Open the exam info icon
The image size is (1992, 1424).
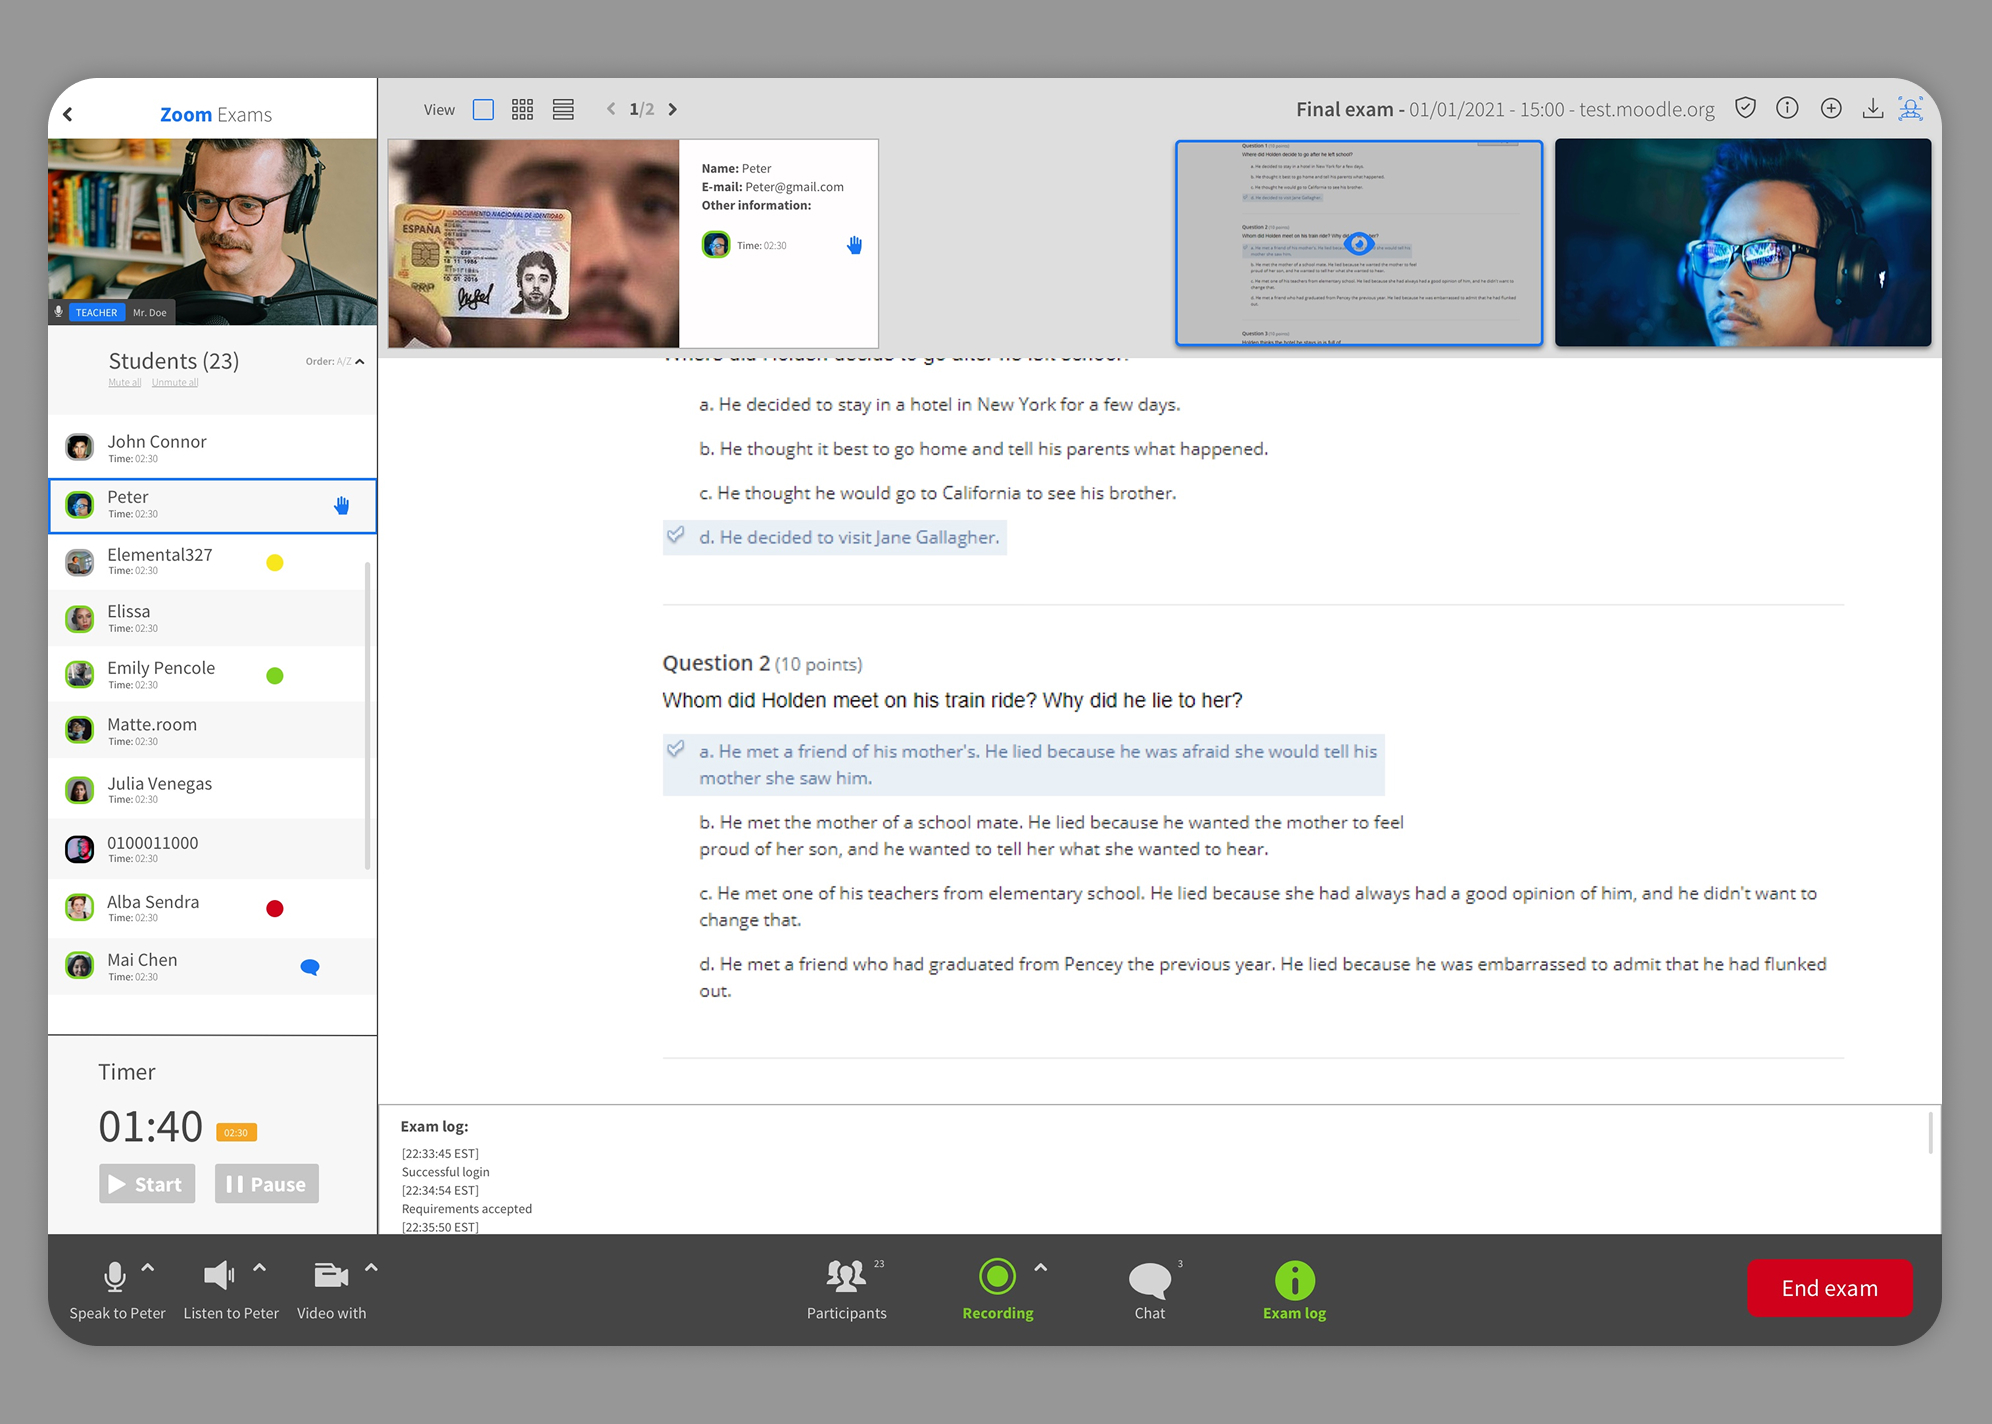(x=1787, y=108)
